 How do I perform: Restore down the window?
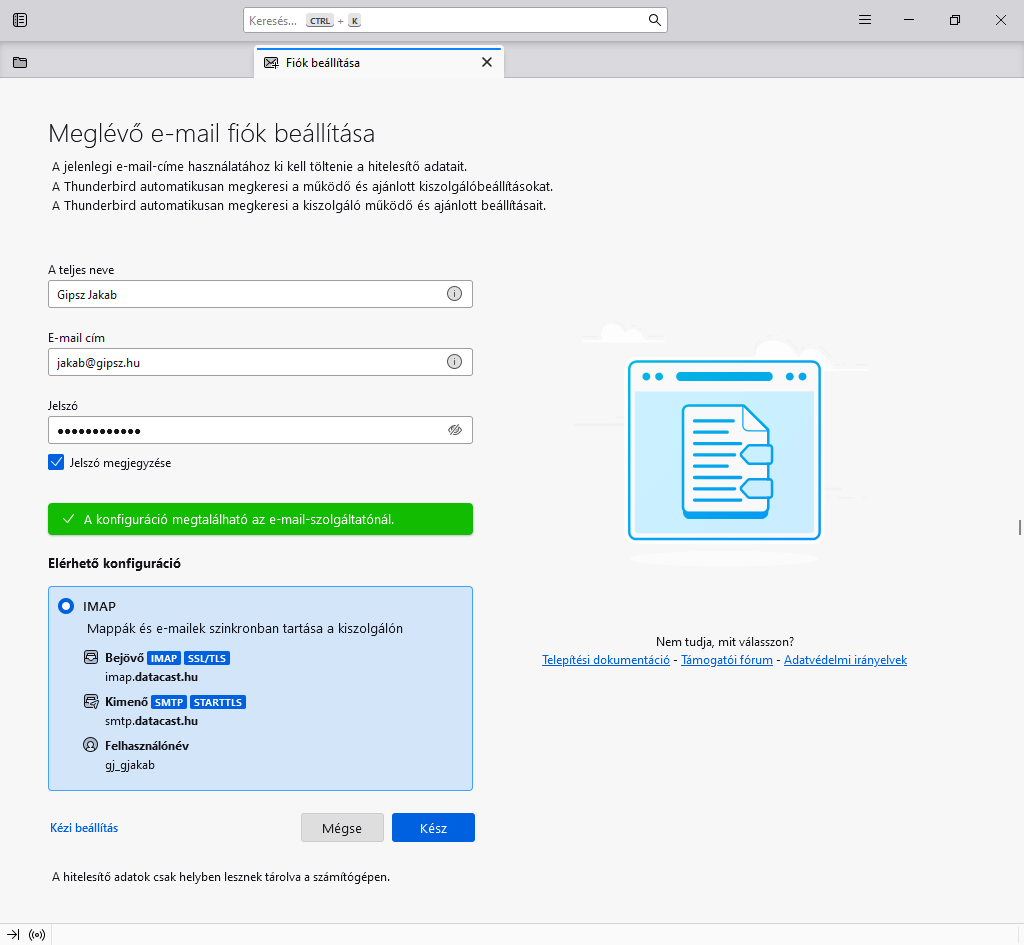click(955, 20)
